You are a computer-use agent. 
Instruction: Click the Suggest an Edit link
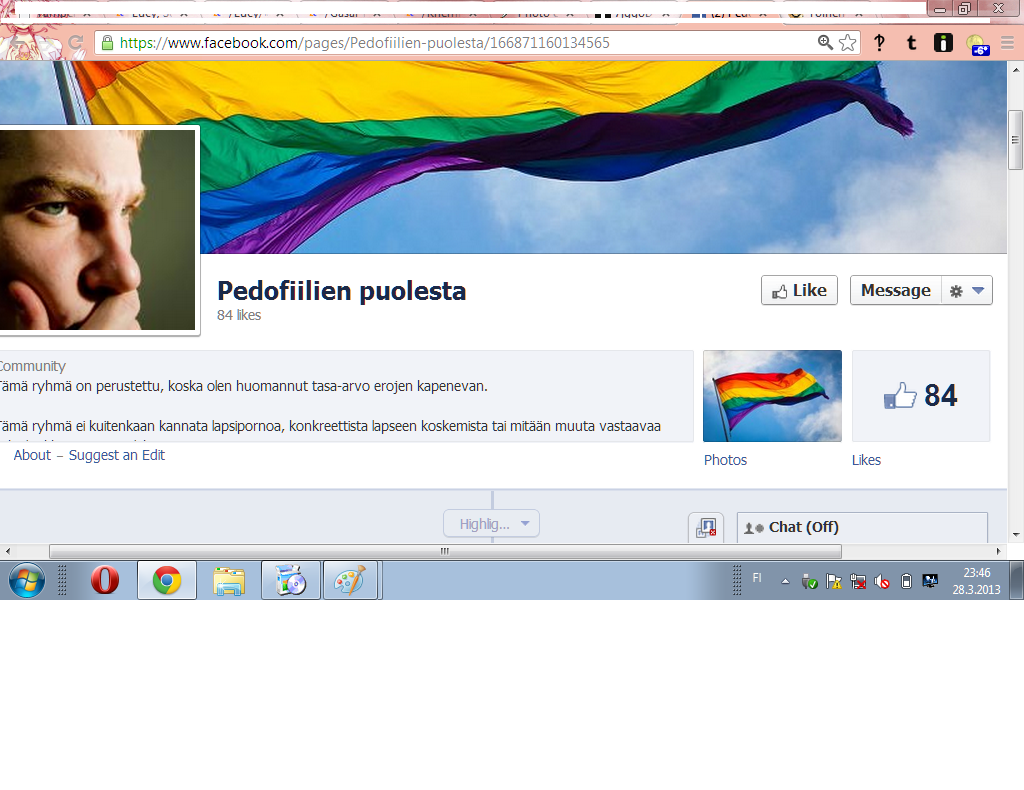coord(117,455)
